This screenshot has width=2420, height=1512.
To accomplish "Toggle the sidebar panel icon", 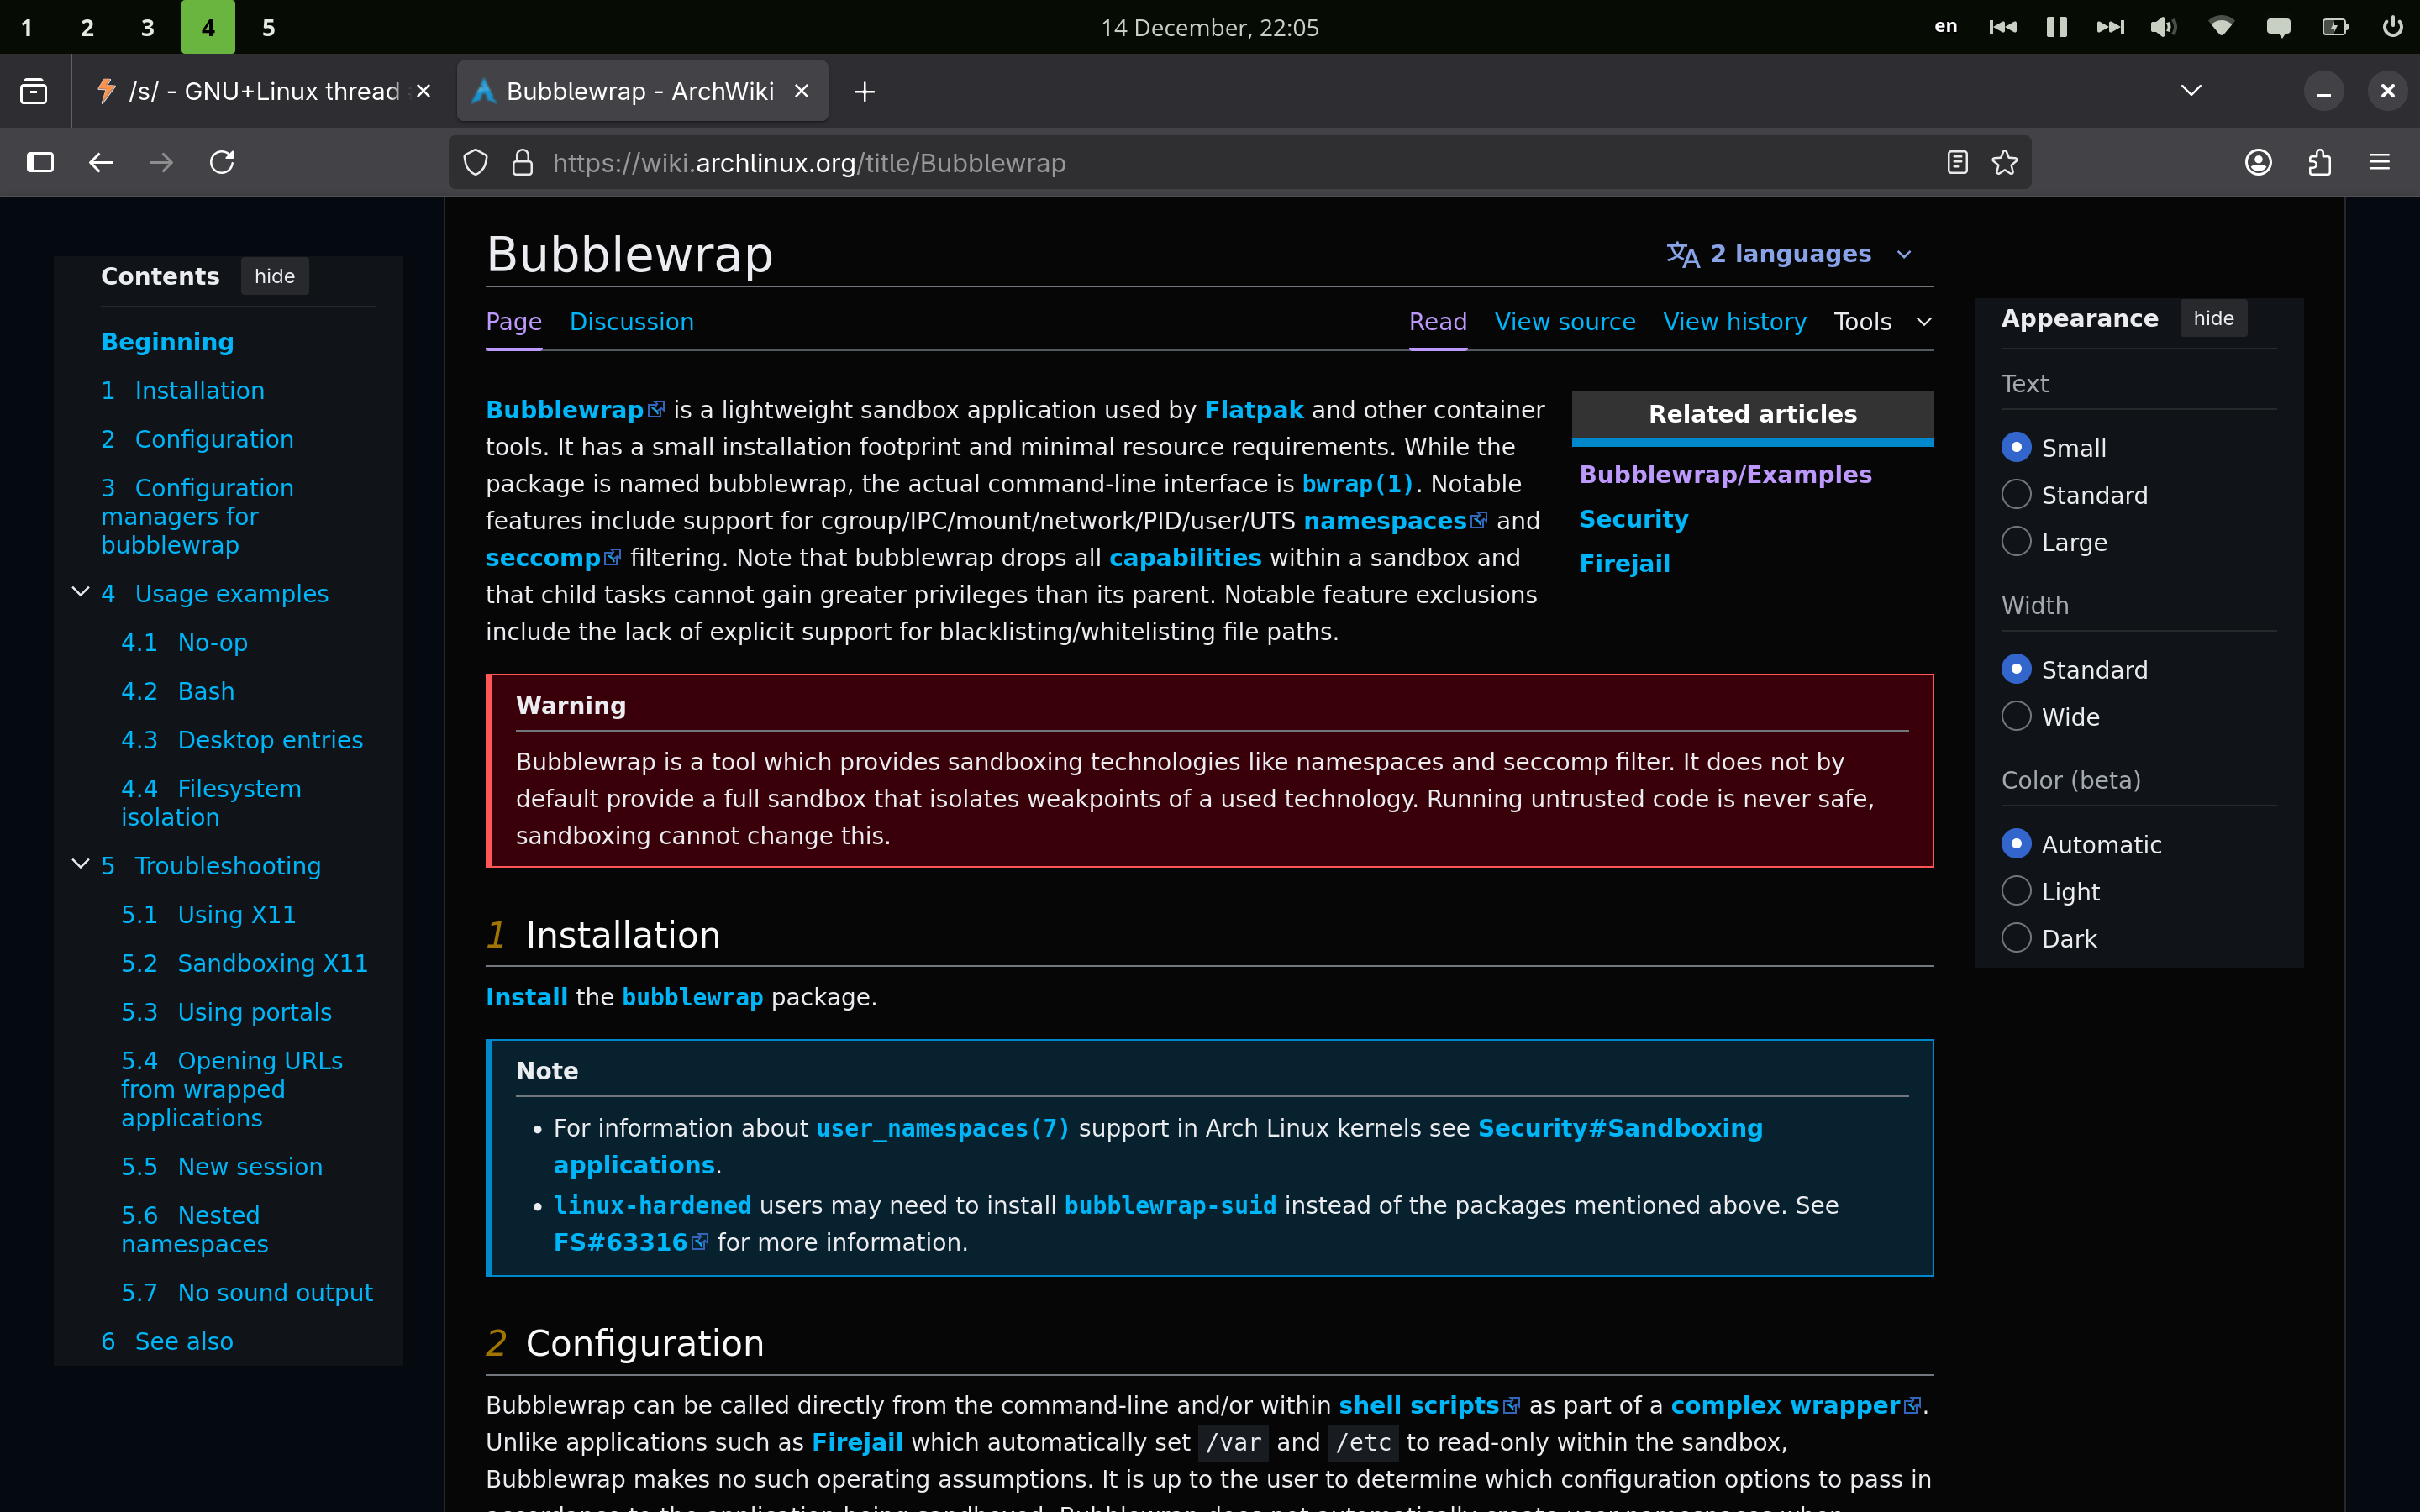I will pos(40,162).
